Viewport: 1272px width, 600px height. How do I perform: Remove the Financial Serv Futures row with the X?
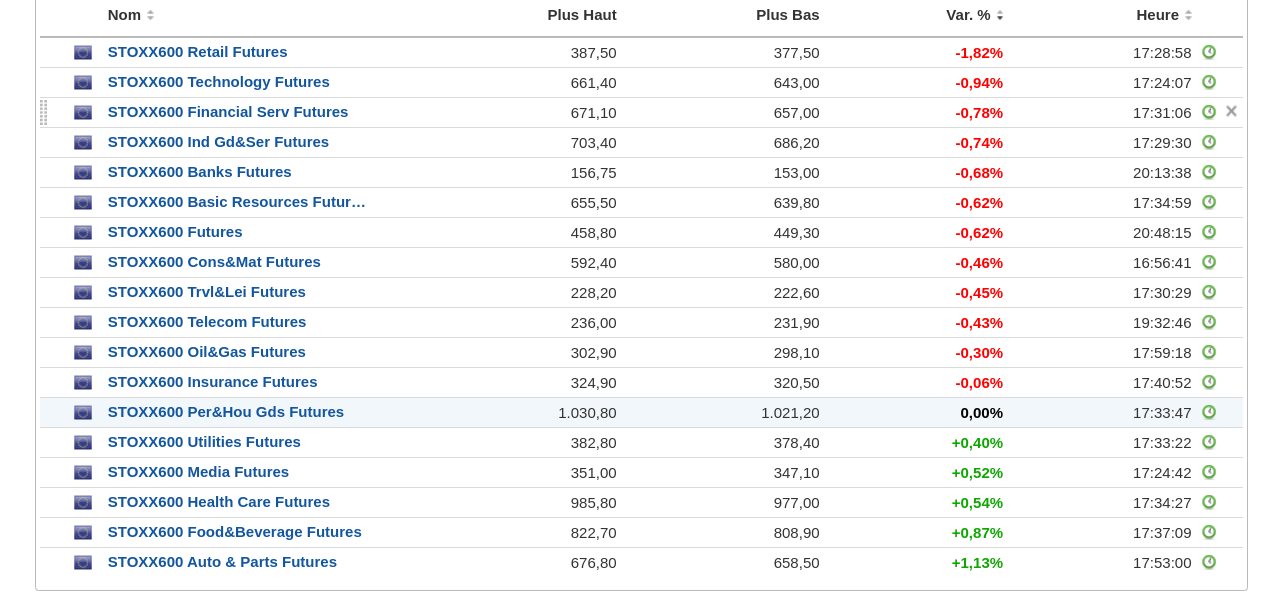point(1231,111)
